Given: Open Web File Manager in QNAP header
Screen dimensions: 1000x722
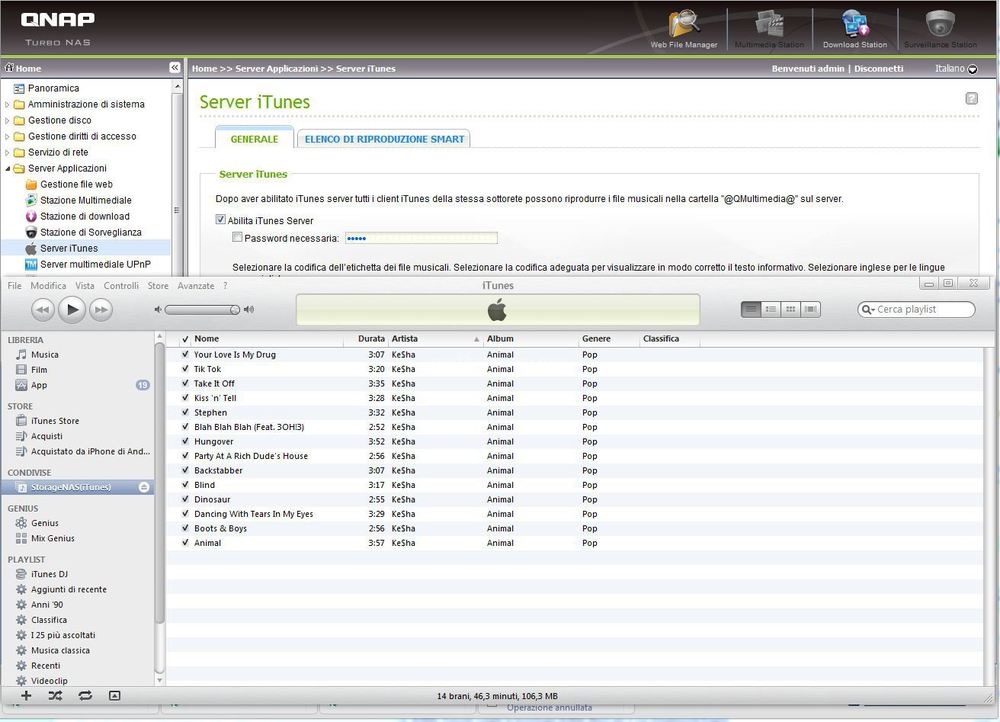Looking at the screenshot, I should pyautogui.click(x=684, y=29).
